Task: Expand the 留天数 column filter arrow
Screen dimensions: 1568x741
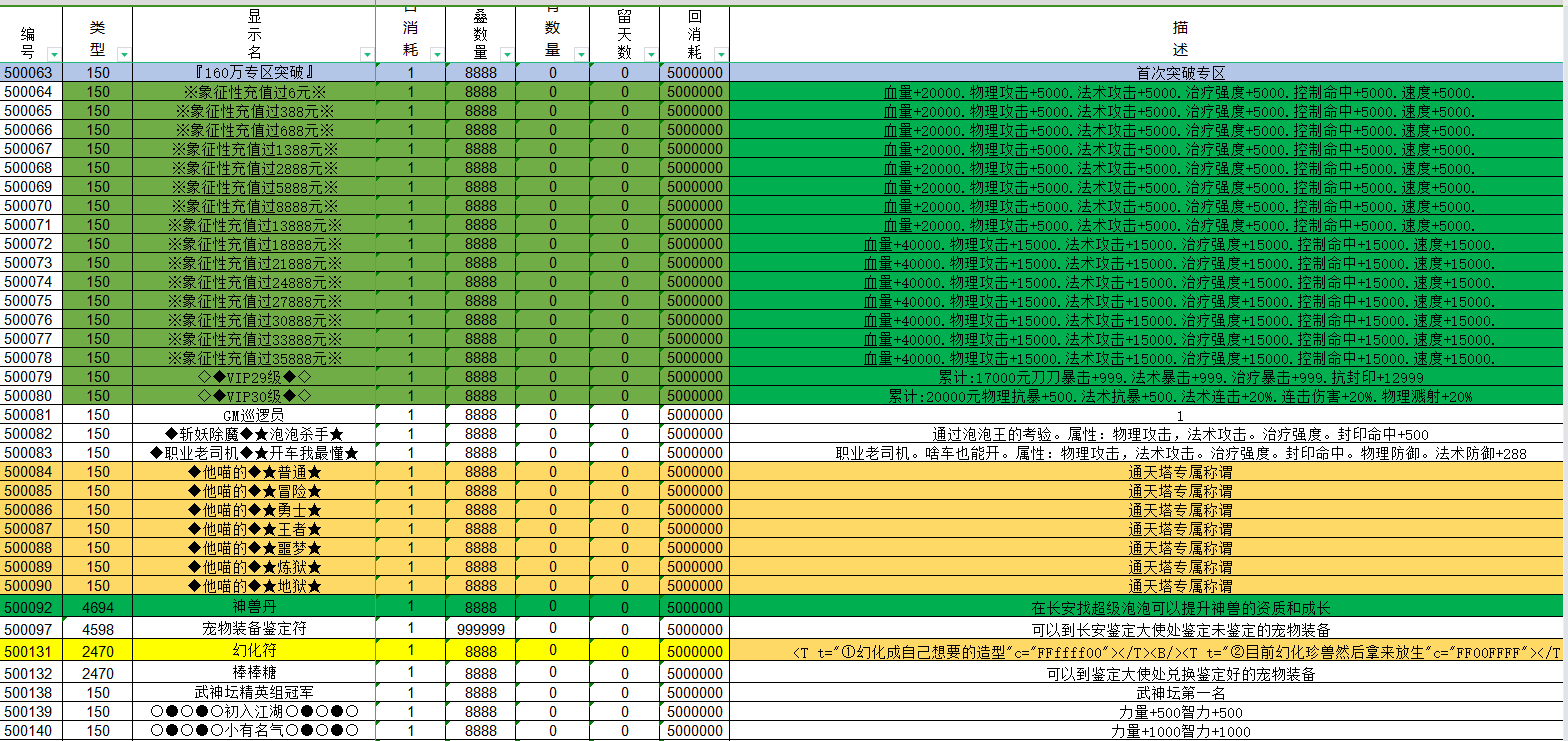Action: click(x=650, y=54)
